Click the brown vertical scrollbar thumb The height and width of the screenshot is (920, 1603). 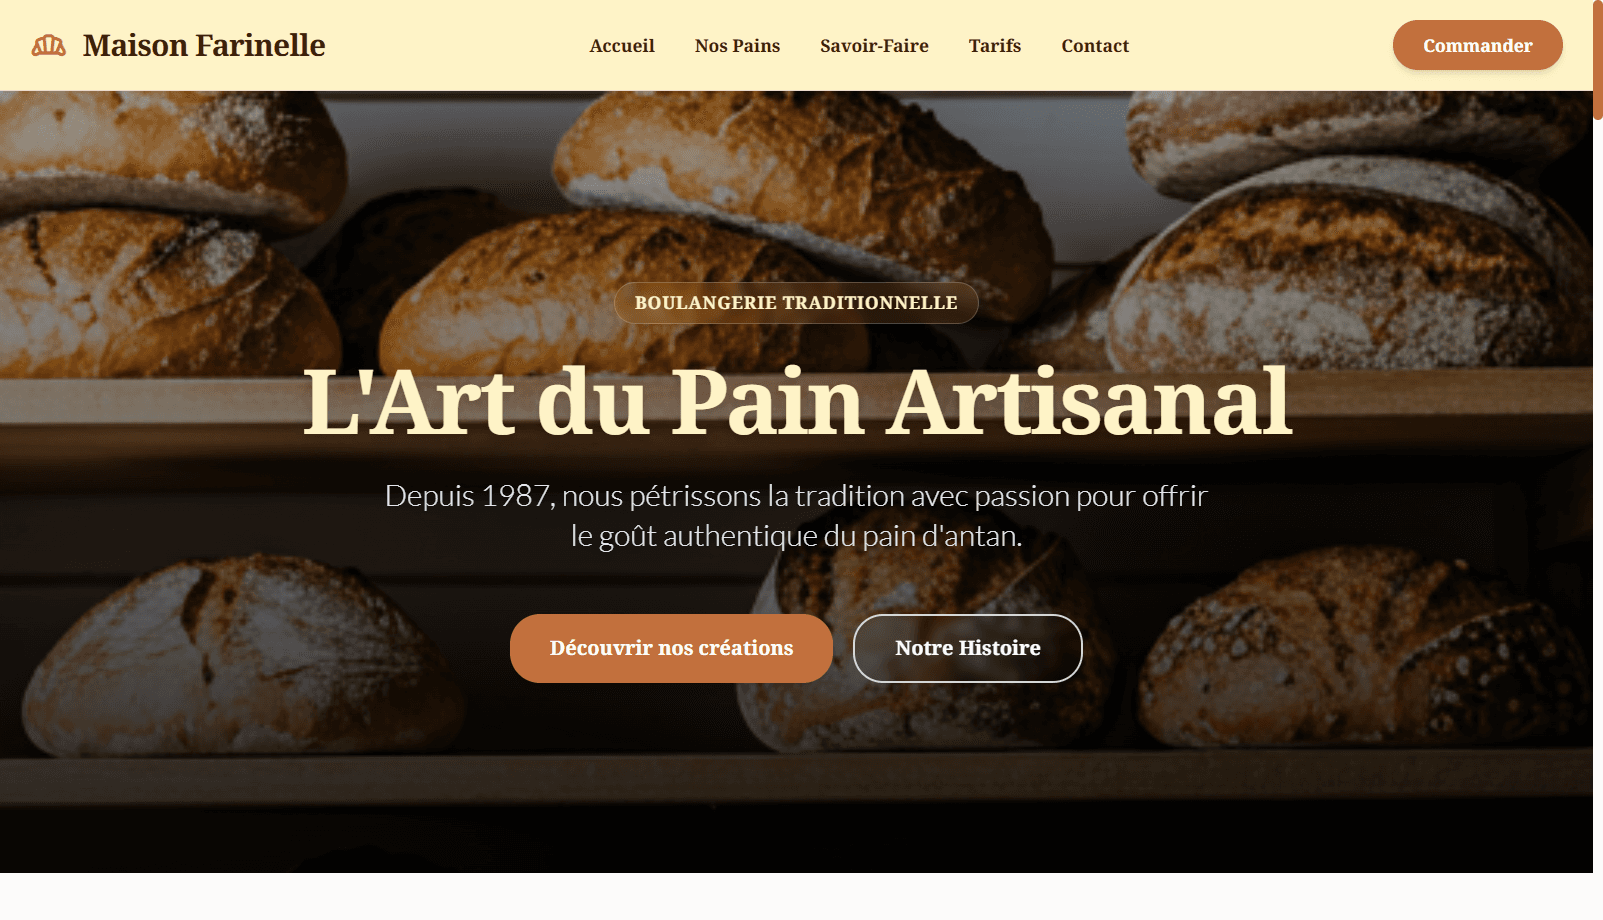click(x=1598, y=60)
